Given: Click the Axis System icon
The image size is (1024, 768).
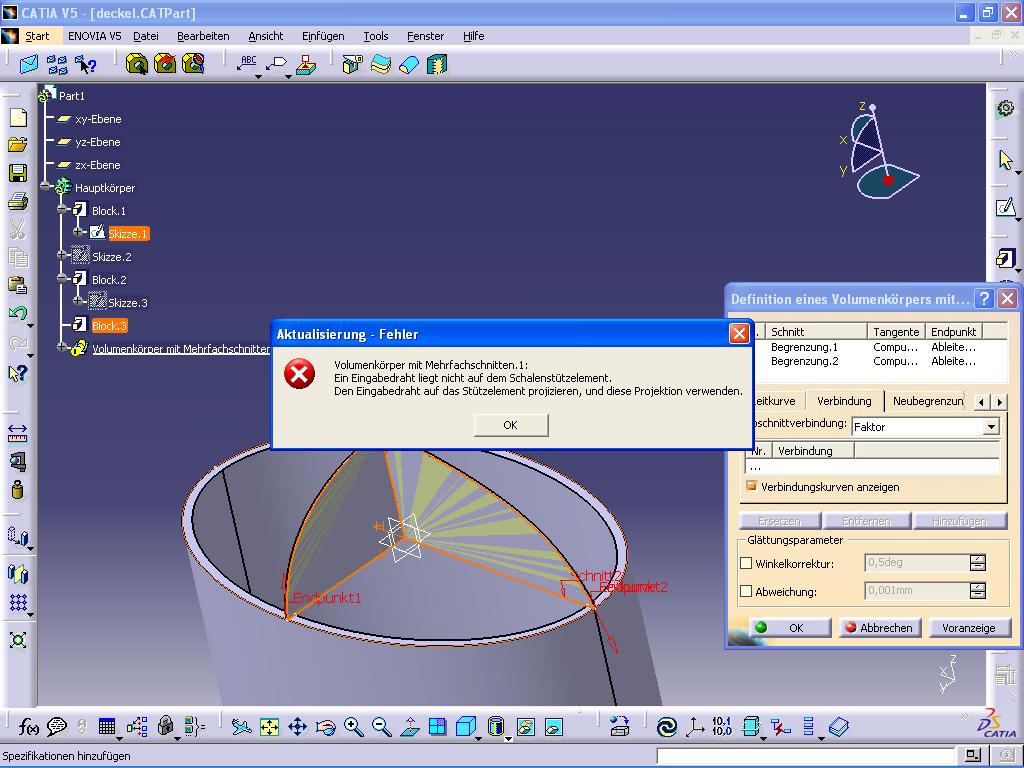Looking at the screenshot, I should click(x=695, y=726).
